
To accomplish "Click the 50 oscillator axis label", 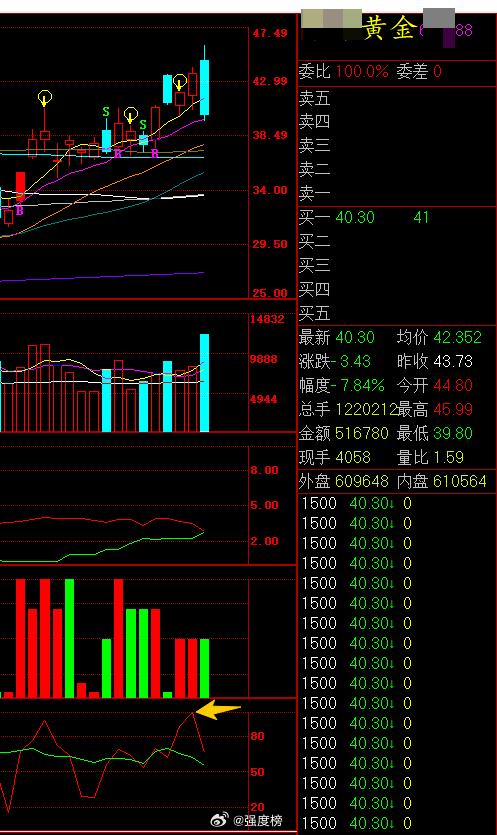I will (x=257, y=772).
